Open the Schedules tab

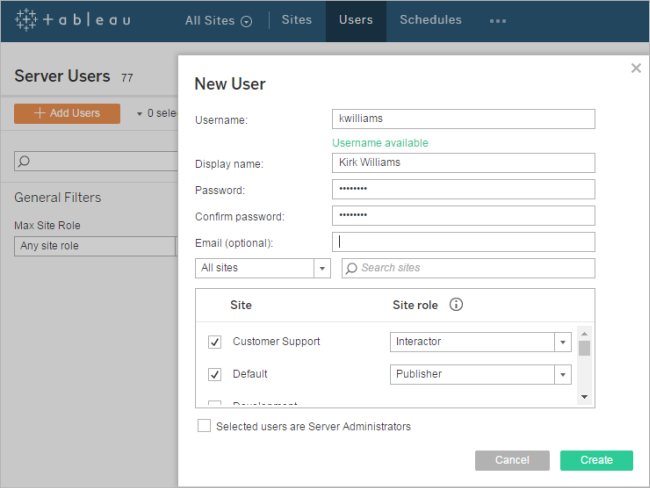pos(430,20)
